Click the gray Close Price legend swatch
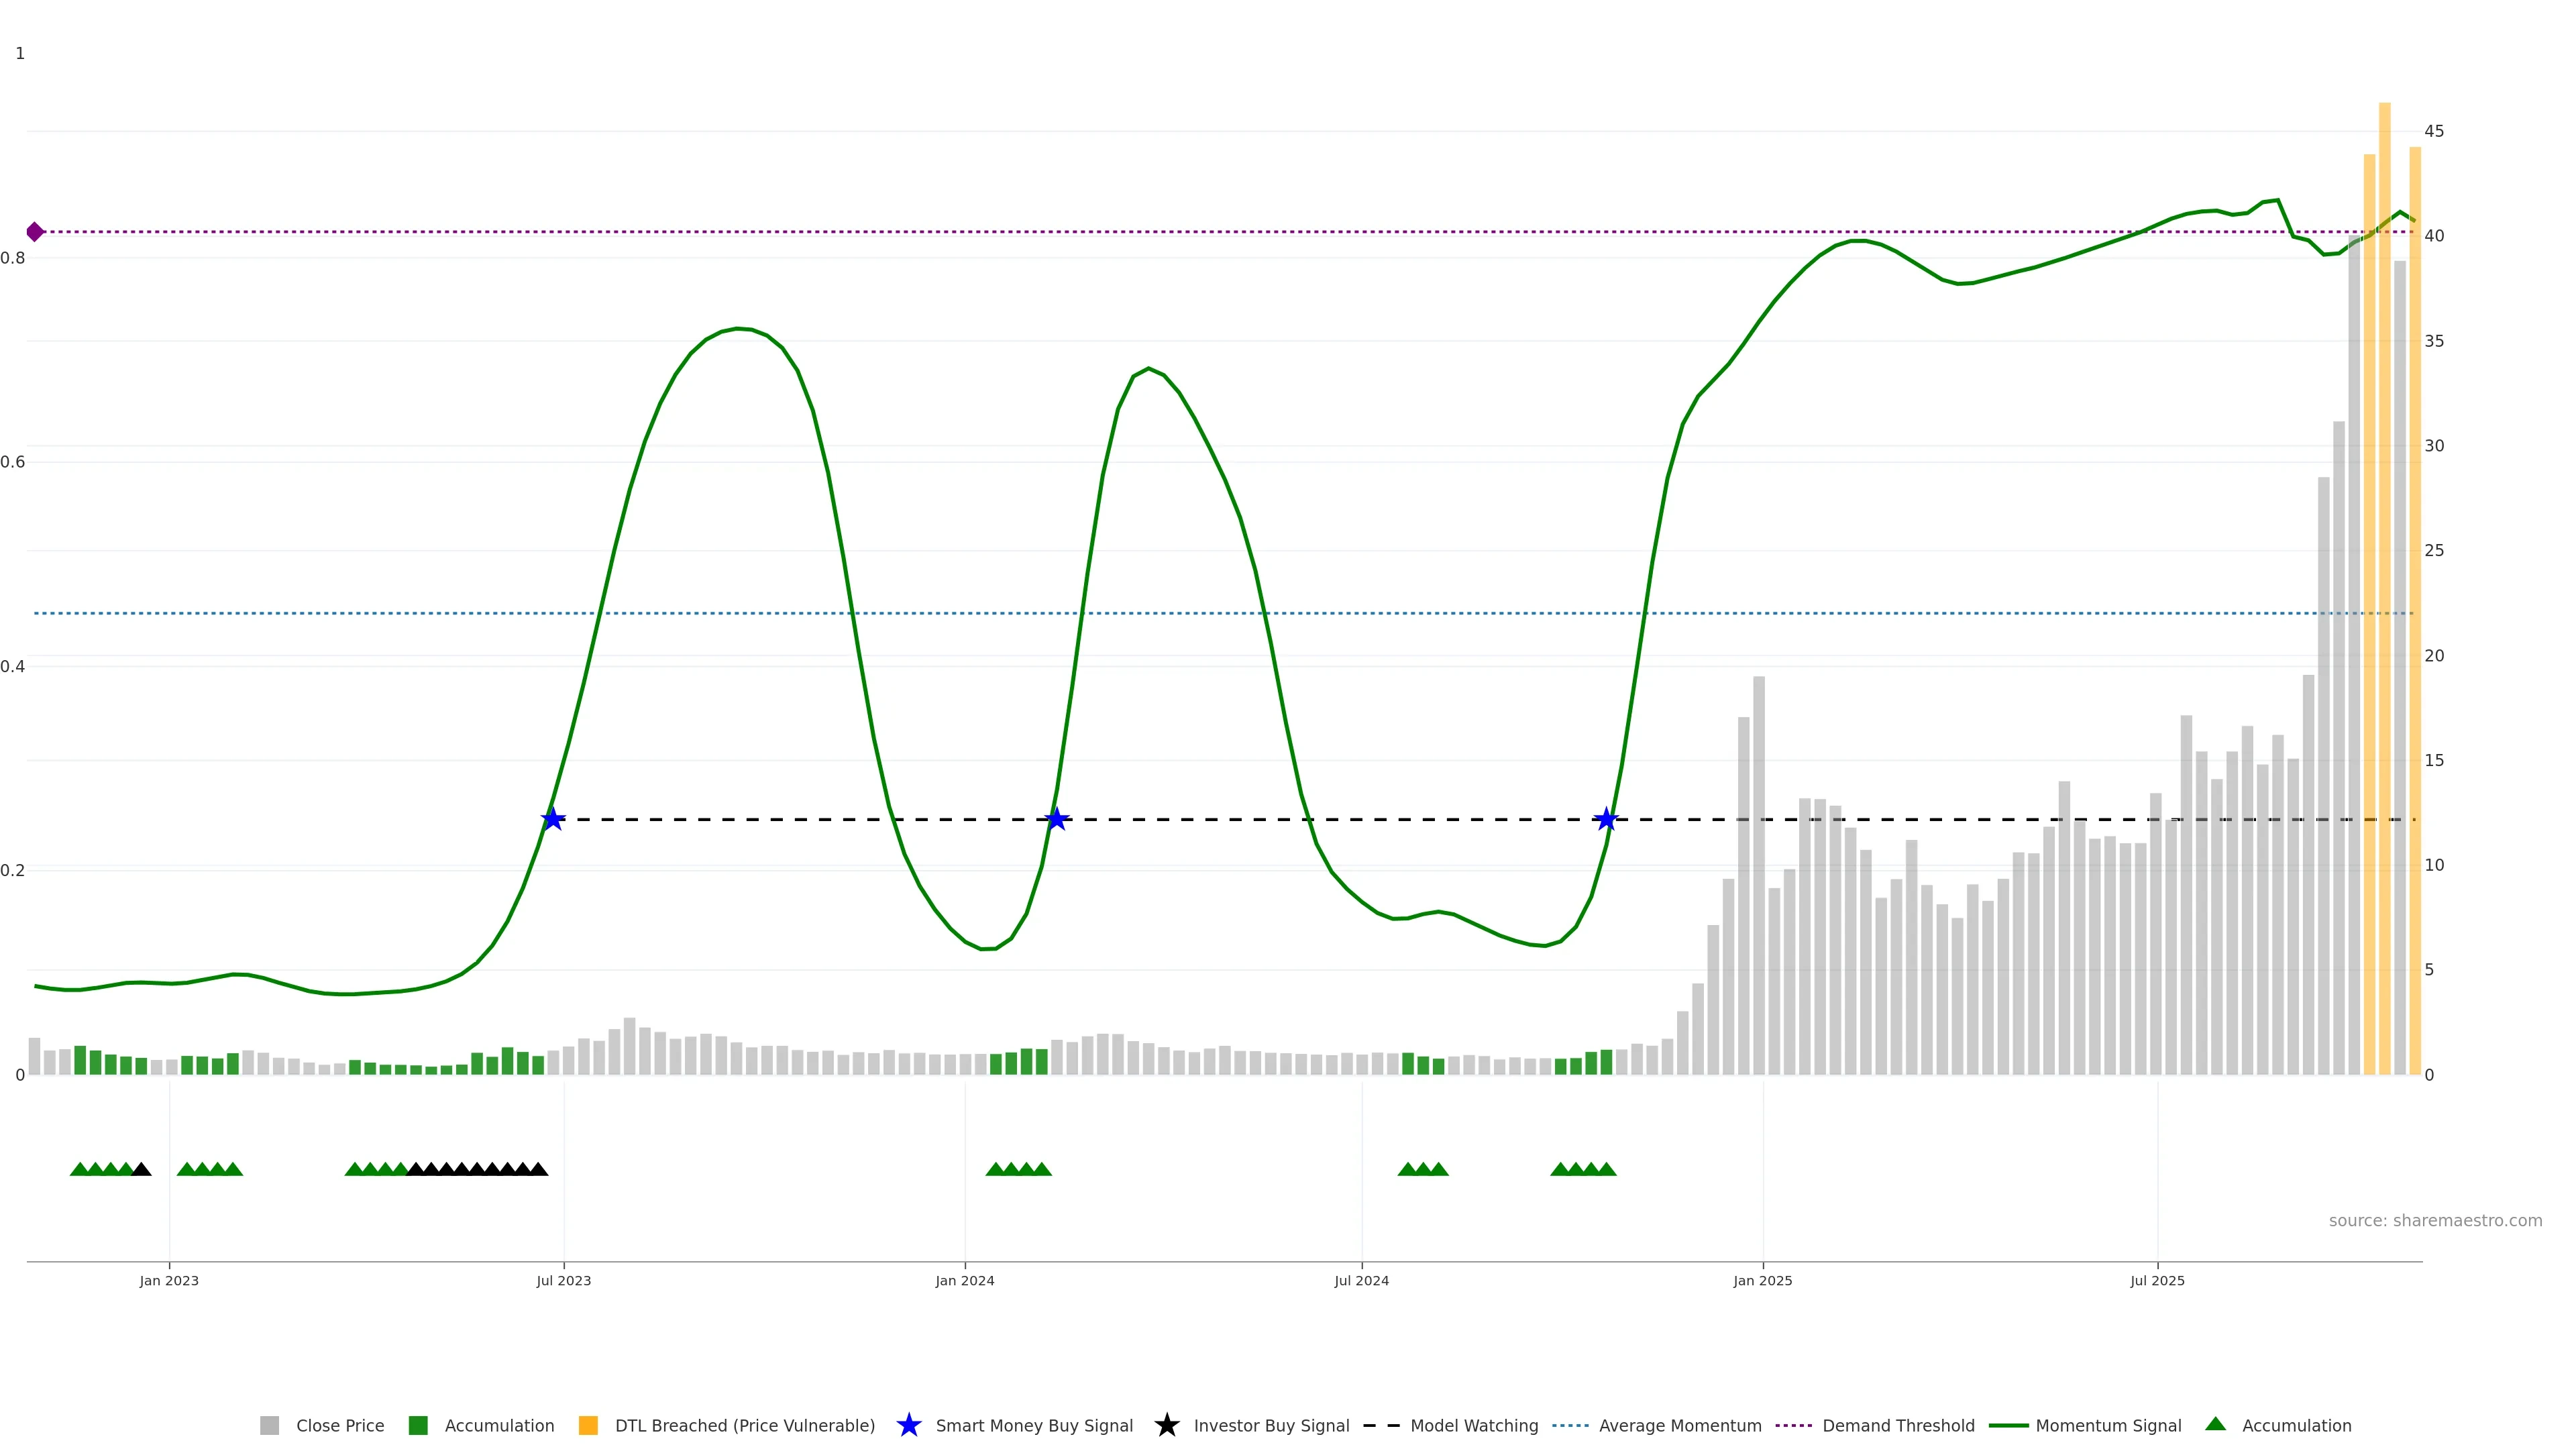 click(269, 1426)
